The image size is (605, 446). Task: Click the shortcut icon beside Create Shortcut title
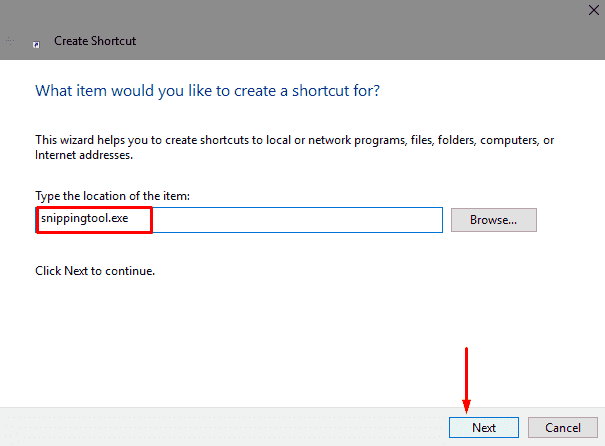pos(36,45)
